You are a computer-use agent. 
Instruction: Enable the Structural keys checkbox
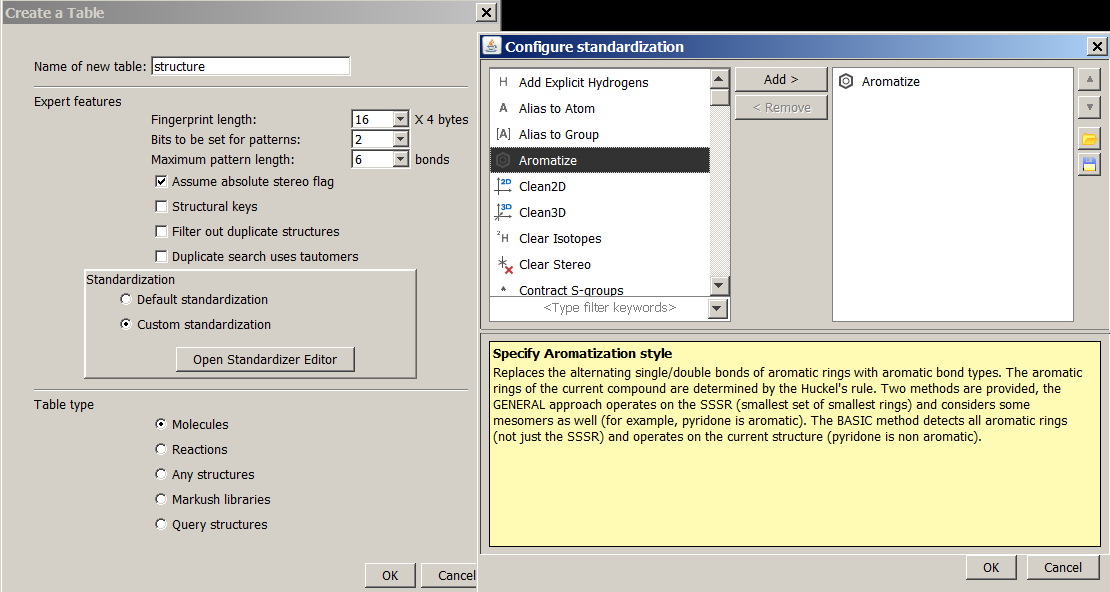[x=161, y=205]
